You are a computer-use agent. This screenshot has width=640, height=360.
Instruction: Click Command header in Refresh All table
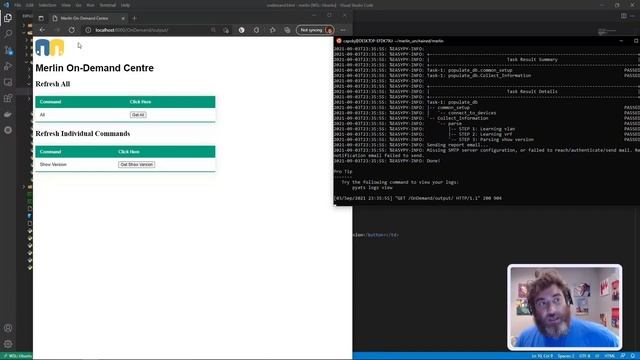coord(50,102)
